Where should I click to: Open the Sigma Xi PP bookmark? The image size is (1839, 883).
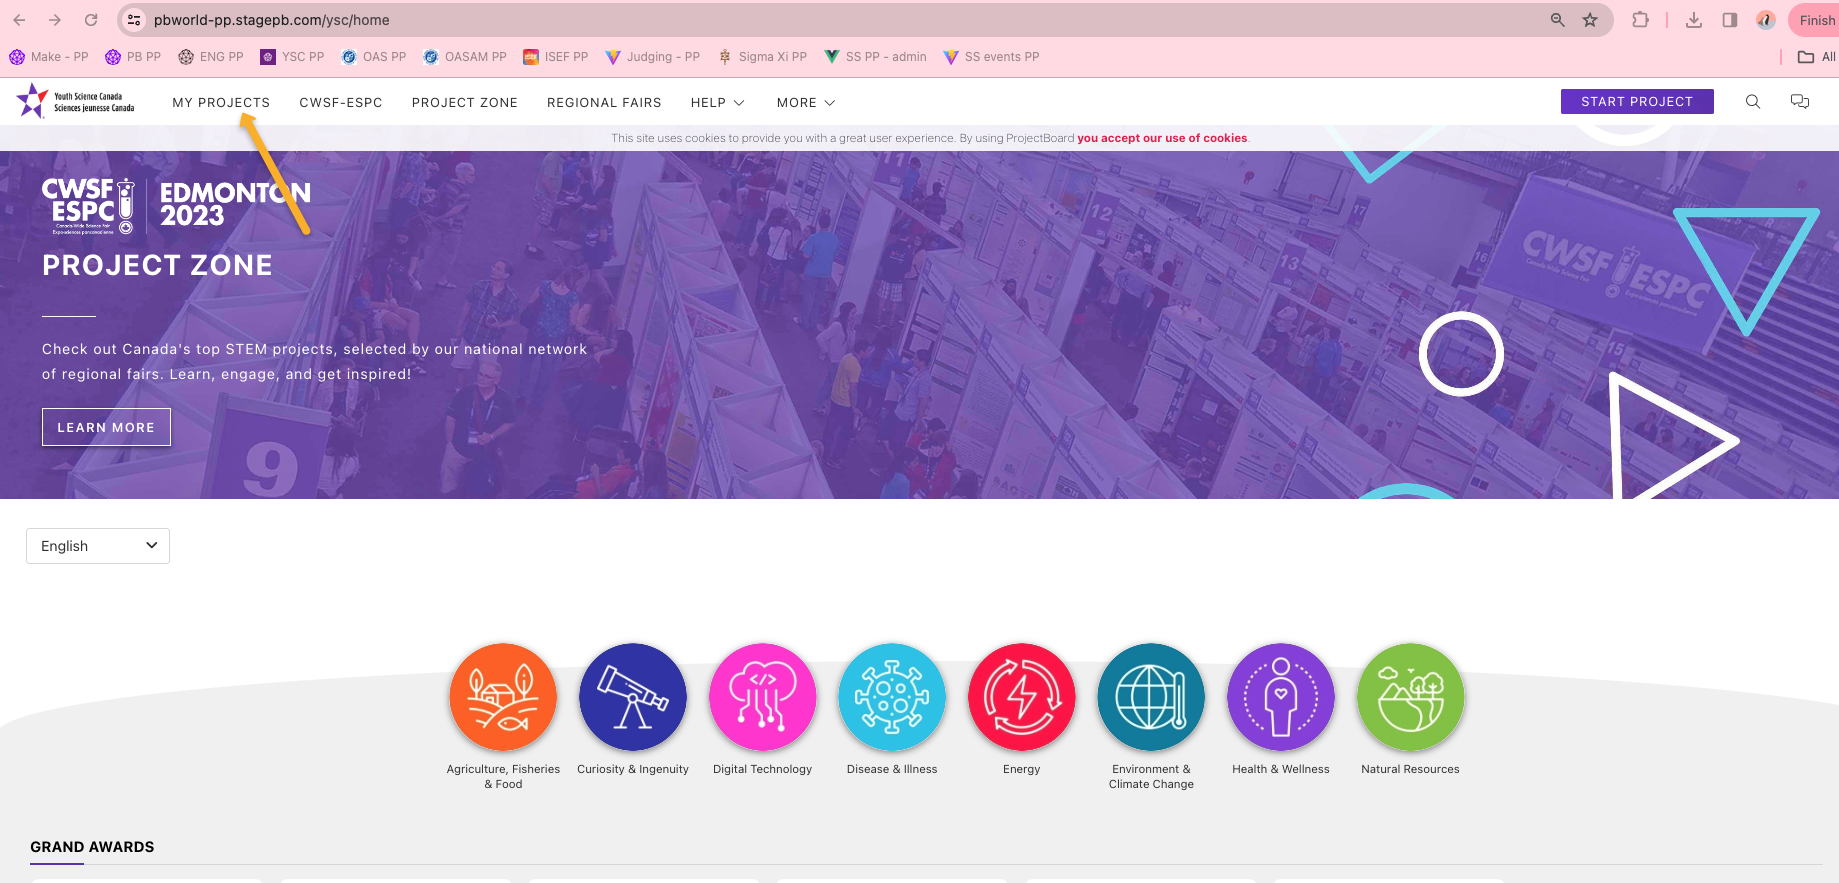(x=762, y=57)
